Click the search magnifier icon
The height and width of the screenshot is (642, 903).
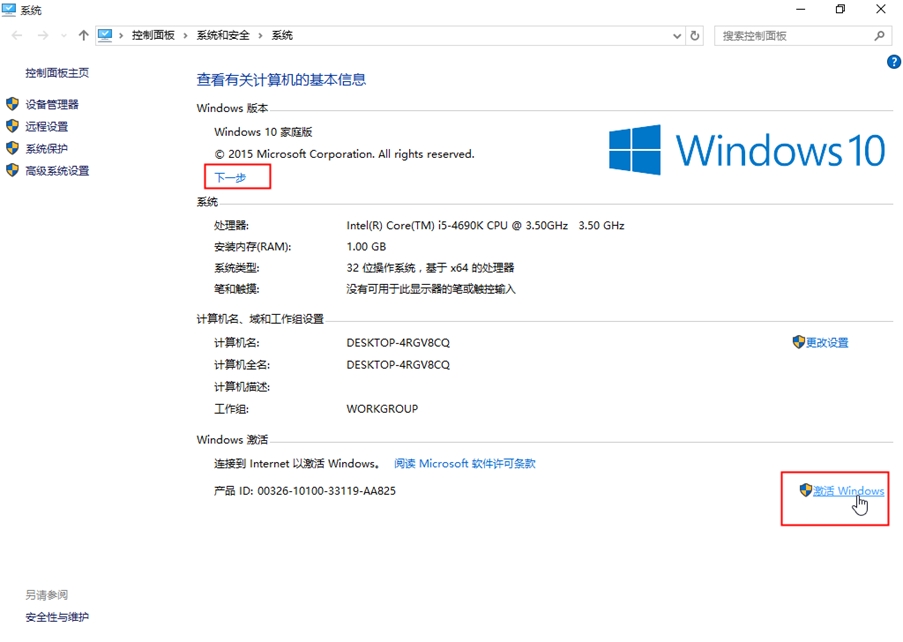click(879, 36)
